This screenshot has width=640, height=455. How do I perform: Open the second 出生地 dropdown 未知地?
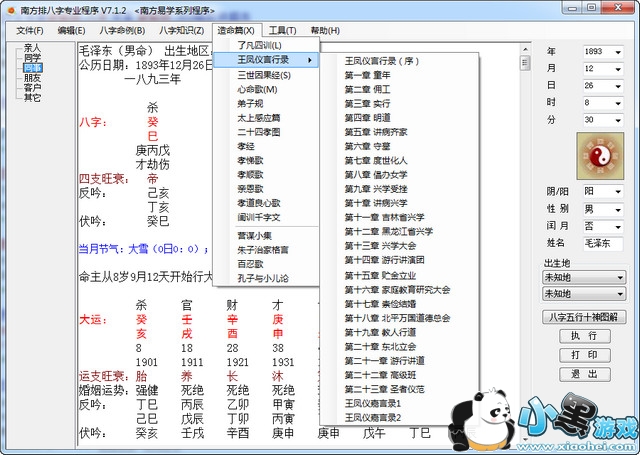point(584,294)
